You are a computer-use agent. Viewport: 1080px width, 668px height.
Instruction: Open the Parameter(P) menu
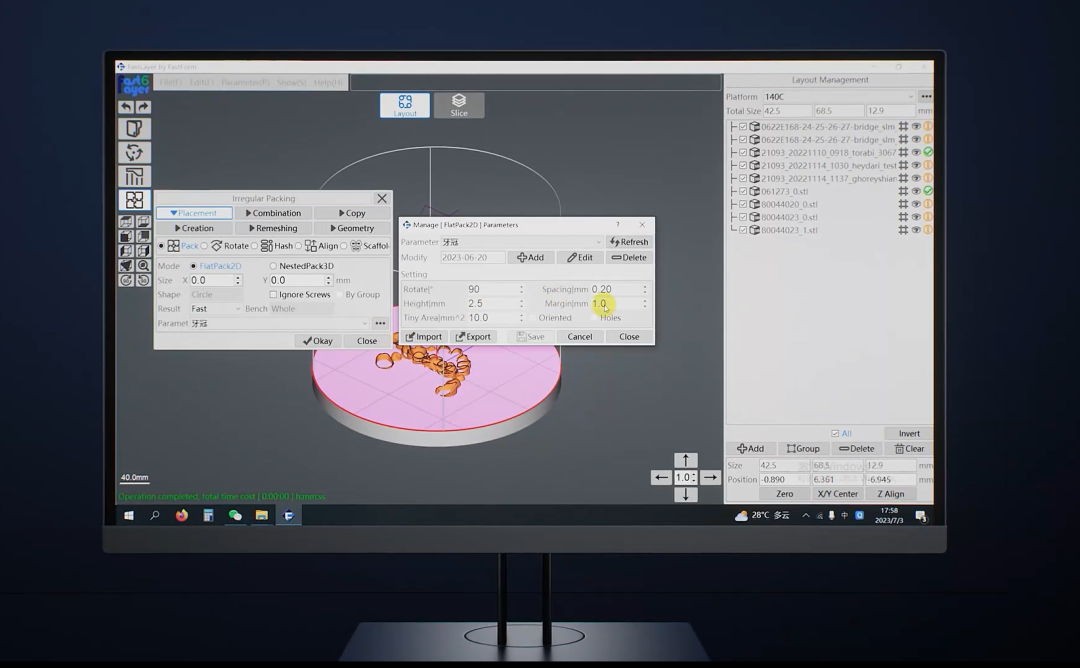click(x=245, y=83)
